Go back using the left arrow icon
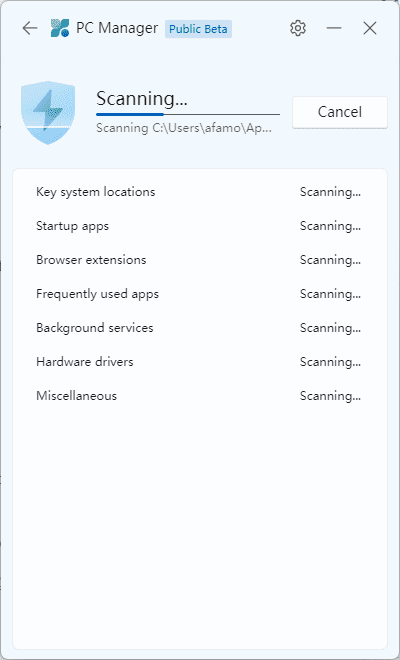 point(30,28)
